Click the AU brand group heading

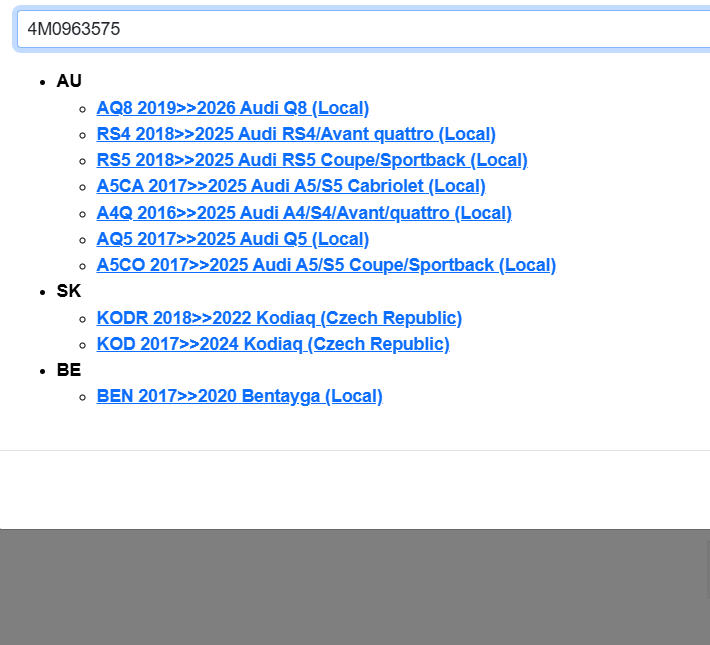(69, 81)
